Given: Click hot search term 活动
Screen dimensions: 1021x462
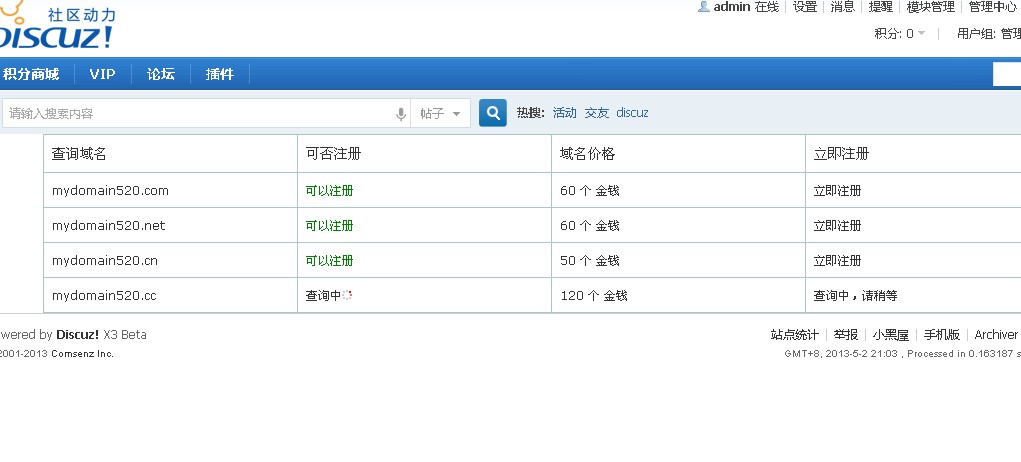Looking at the screenshot, I should (565, 113).
